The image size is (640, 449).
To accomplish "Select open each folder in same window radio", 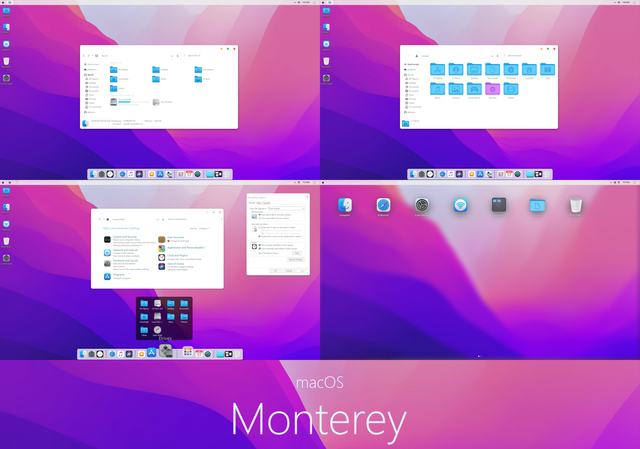I will tap(260, 215).
